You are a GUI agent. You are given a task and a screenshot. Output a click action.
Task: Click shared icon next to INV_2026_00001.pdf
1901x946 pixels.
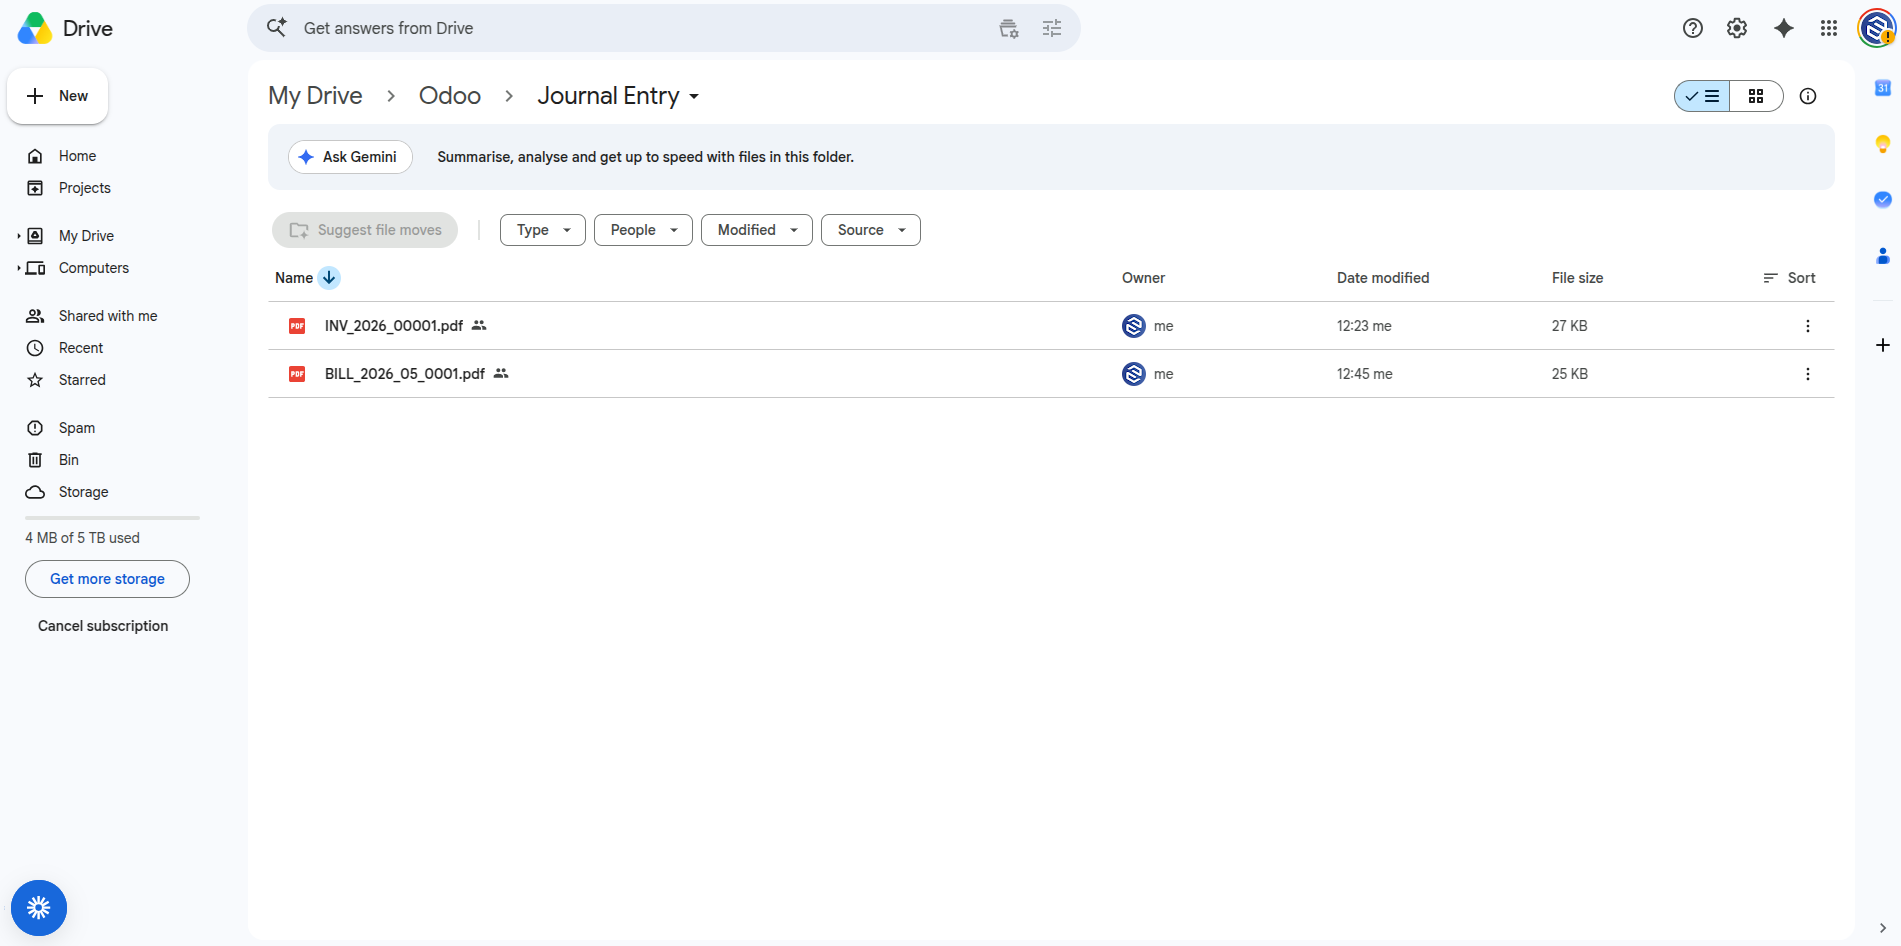pyautogui.click(x=479, y=326)
